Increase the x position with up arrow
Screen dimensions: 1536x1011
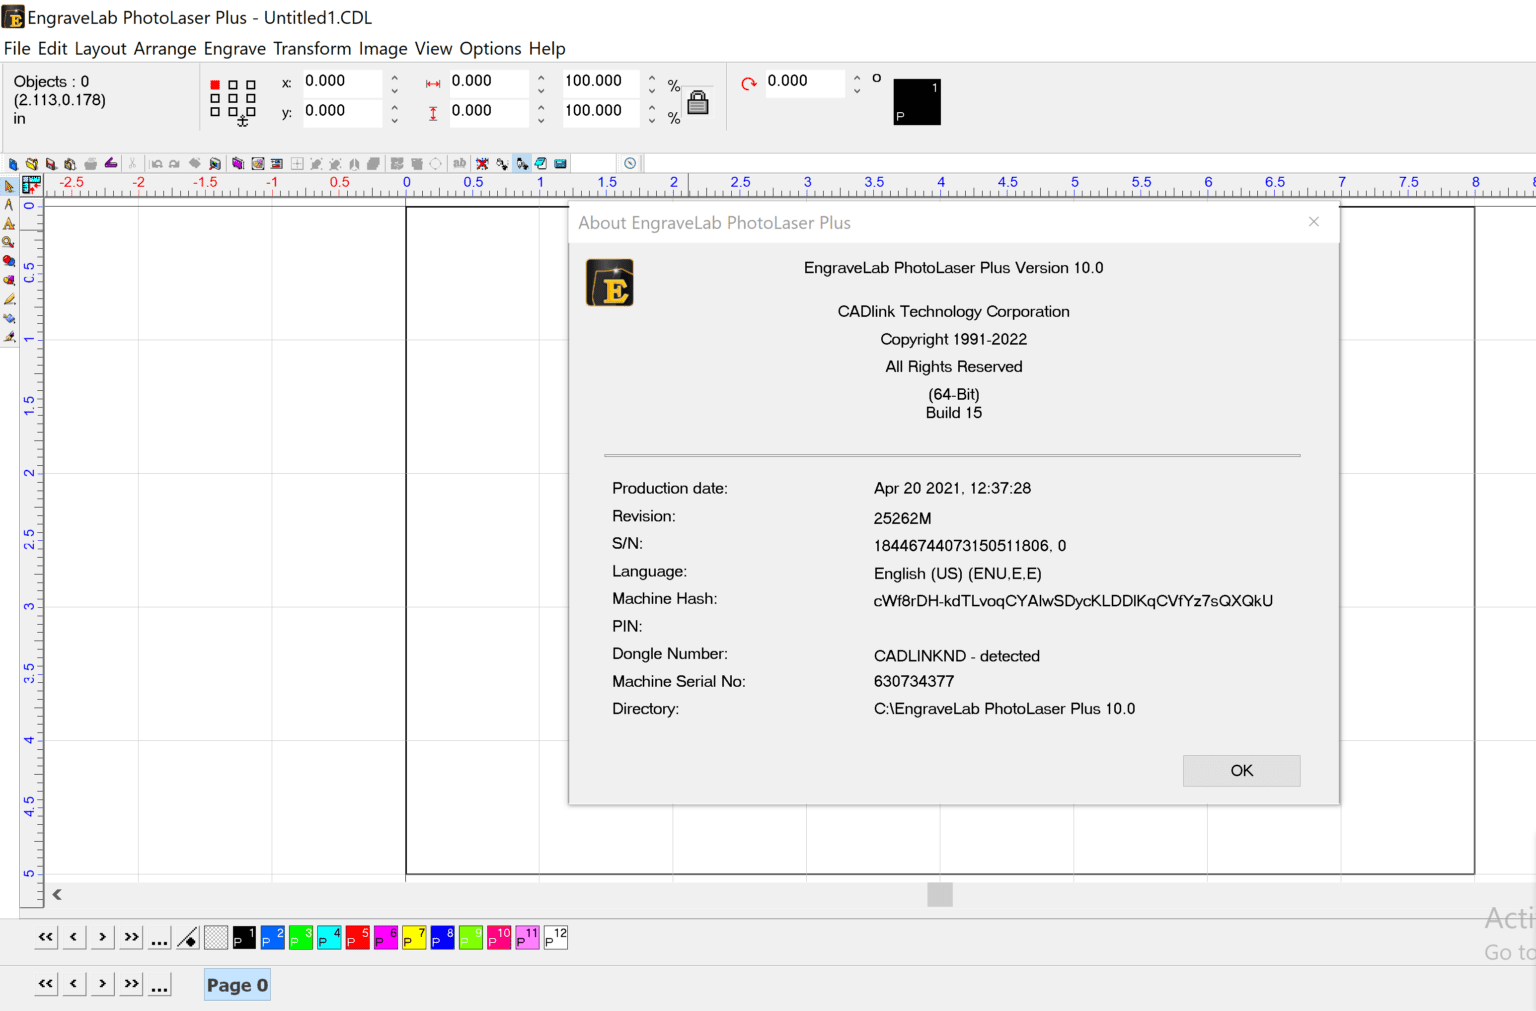tap(395, 77)
